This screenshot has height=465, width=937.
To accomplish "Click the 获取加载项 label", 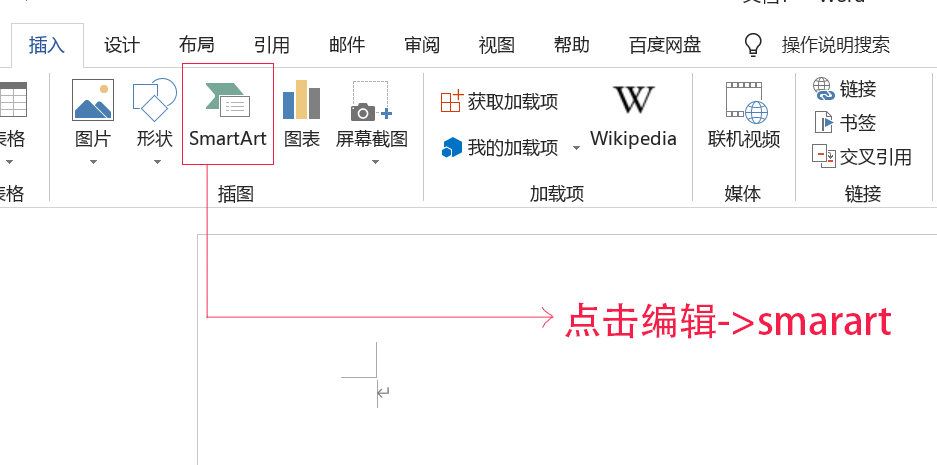I will point(513,102).
